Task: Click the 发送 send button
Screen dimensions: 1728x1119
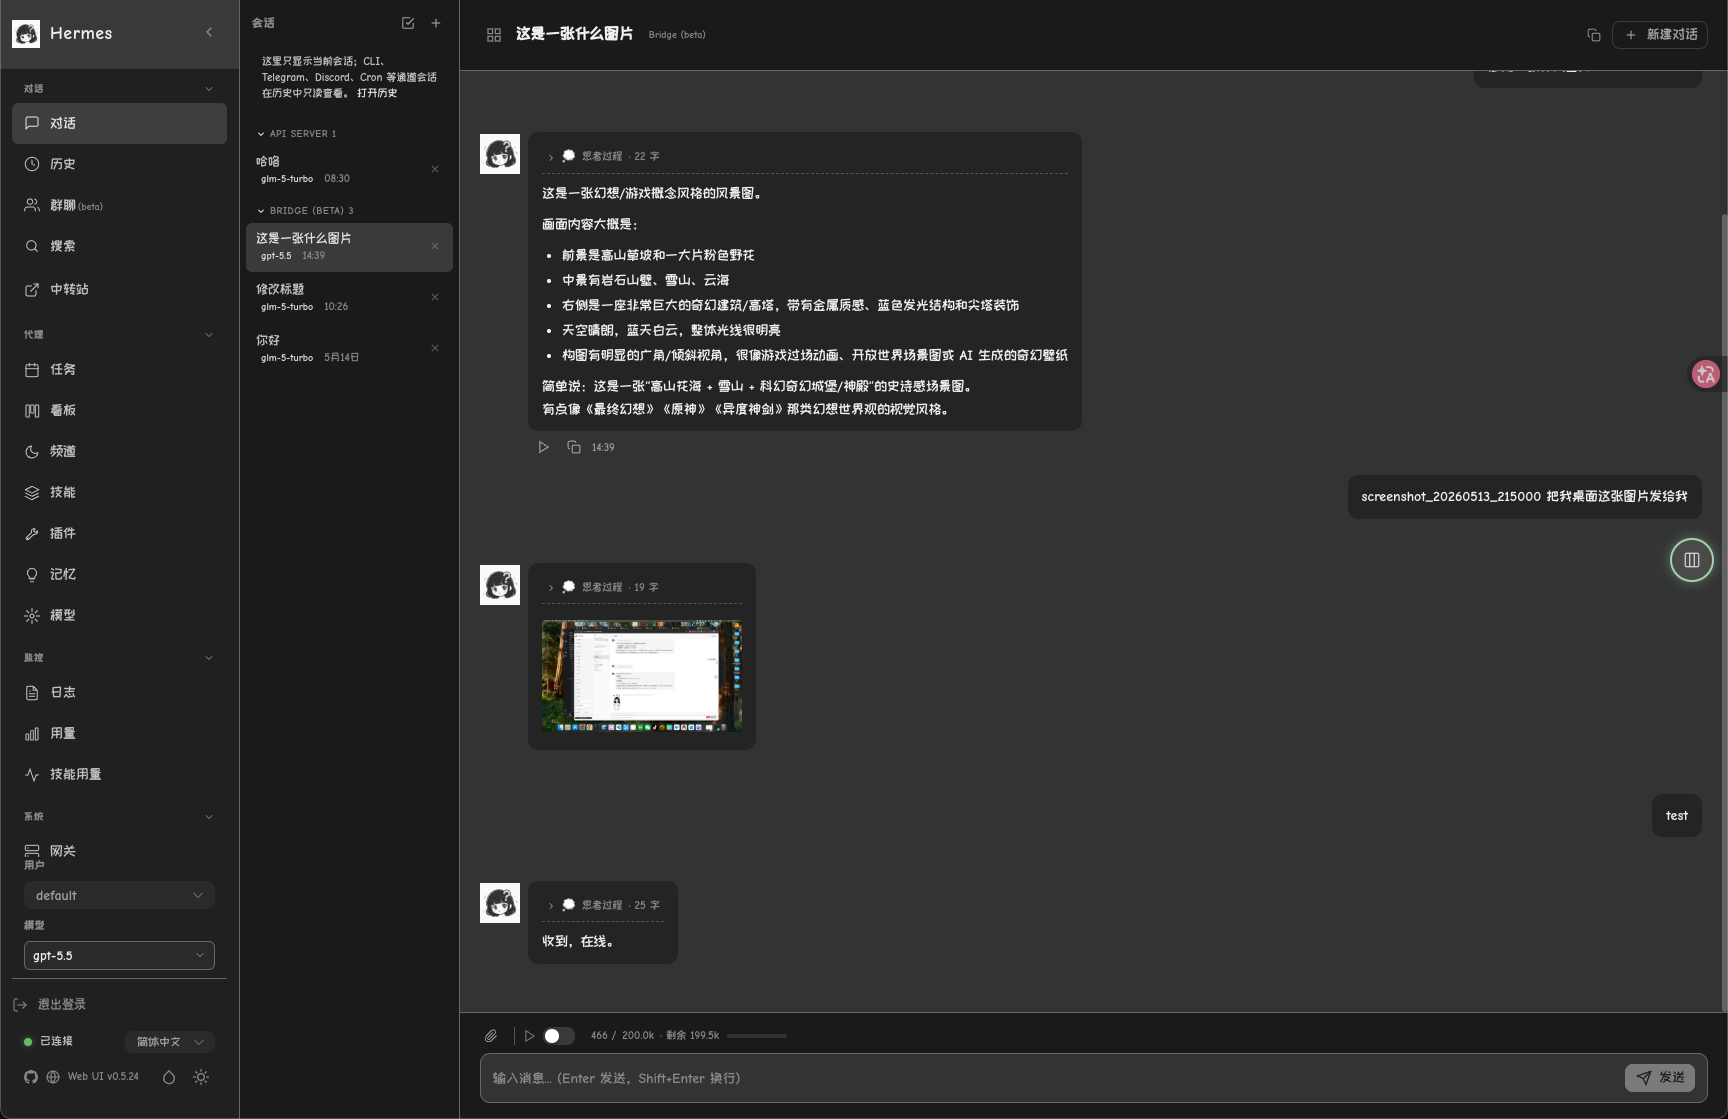Action: pos(1660,1078)
